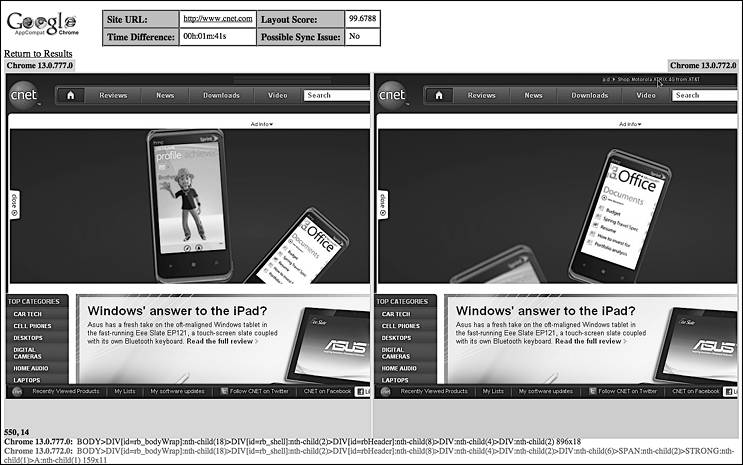Viewport: 743px width, 465px height.
Task: Click the Facebook Like icon, right screenshot
Action: tap(731, 392)
